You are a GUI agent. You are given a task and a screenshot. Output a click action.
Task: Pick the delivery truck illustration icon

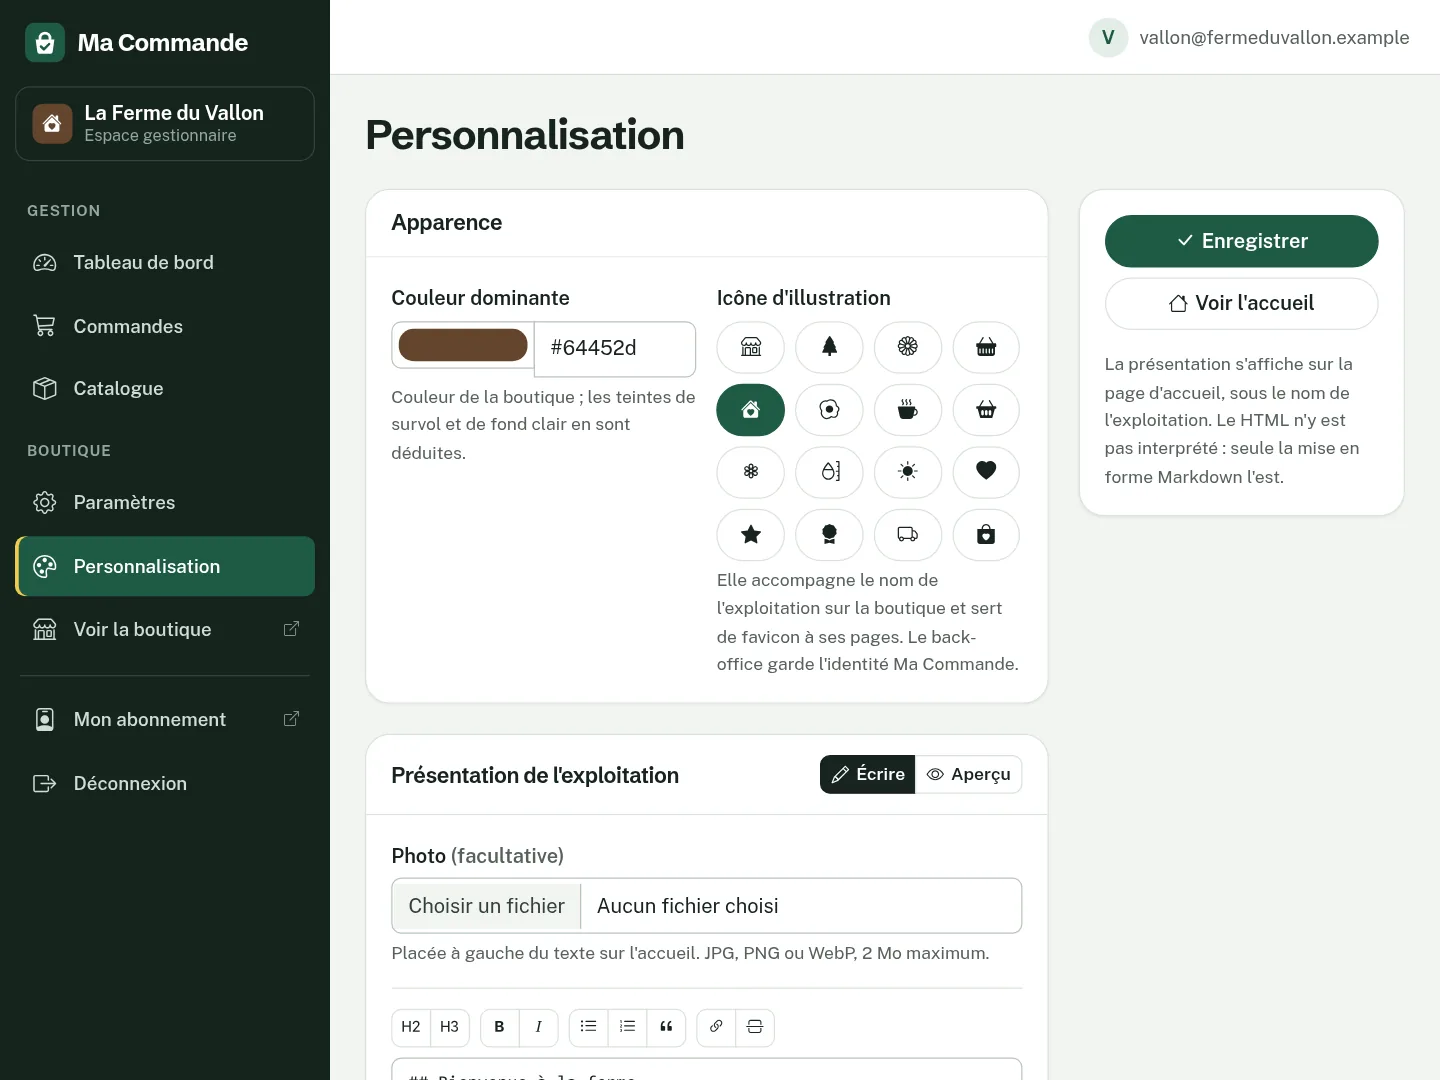(x=908, y=535)
